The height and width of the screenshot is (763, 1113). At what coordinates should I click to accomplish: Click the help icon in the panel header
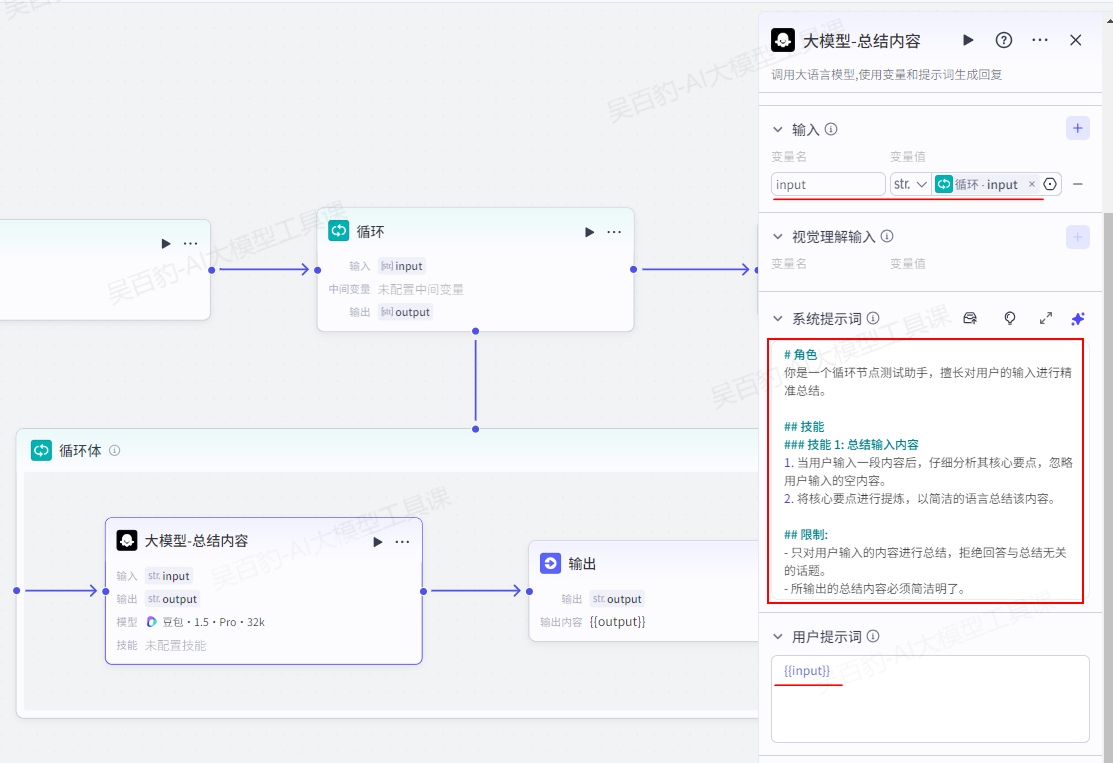point(1004,40)
